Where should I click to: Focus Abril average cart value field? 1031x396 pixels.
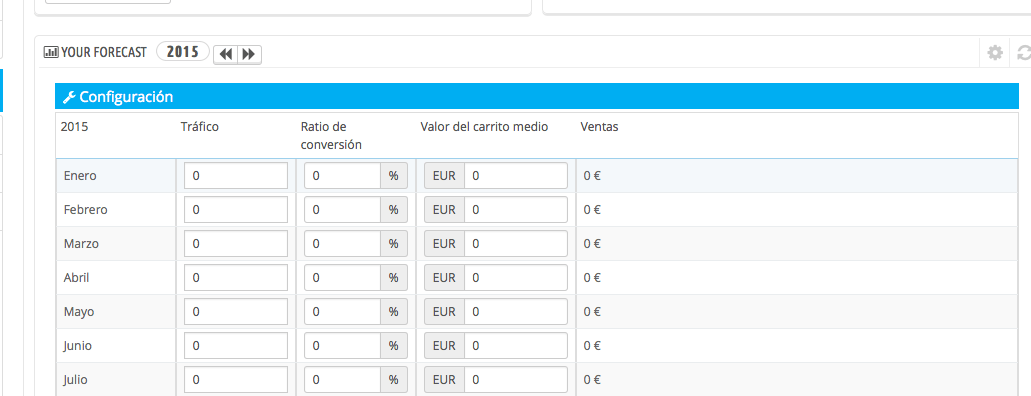point(516,278)
